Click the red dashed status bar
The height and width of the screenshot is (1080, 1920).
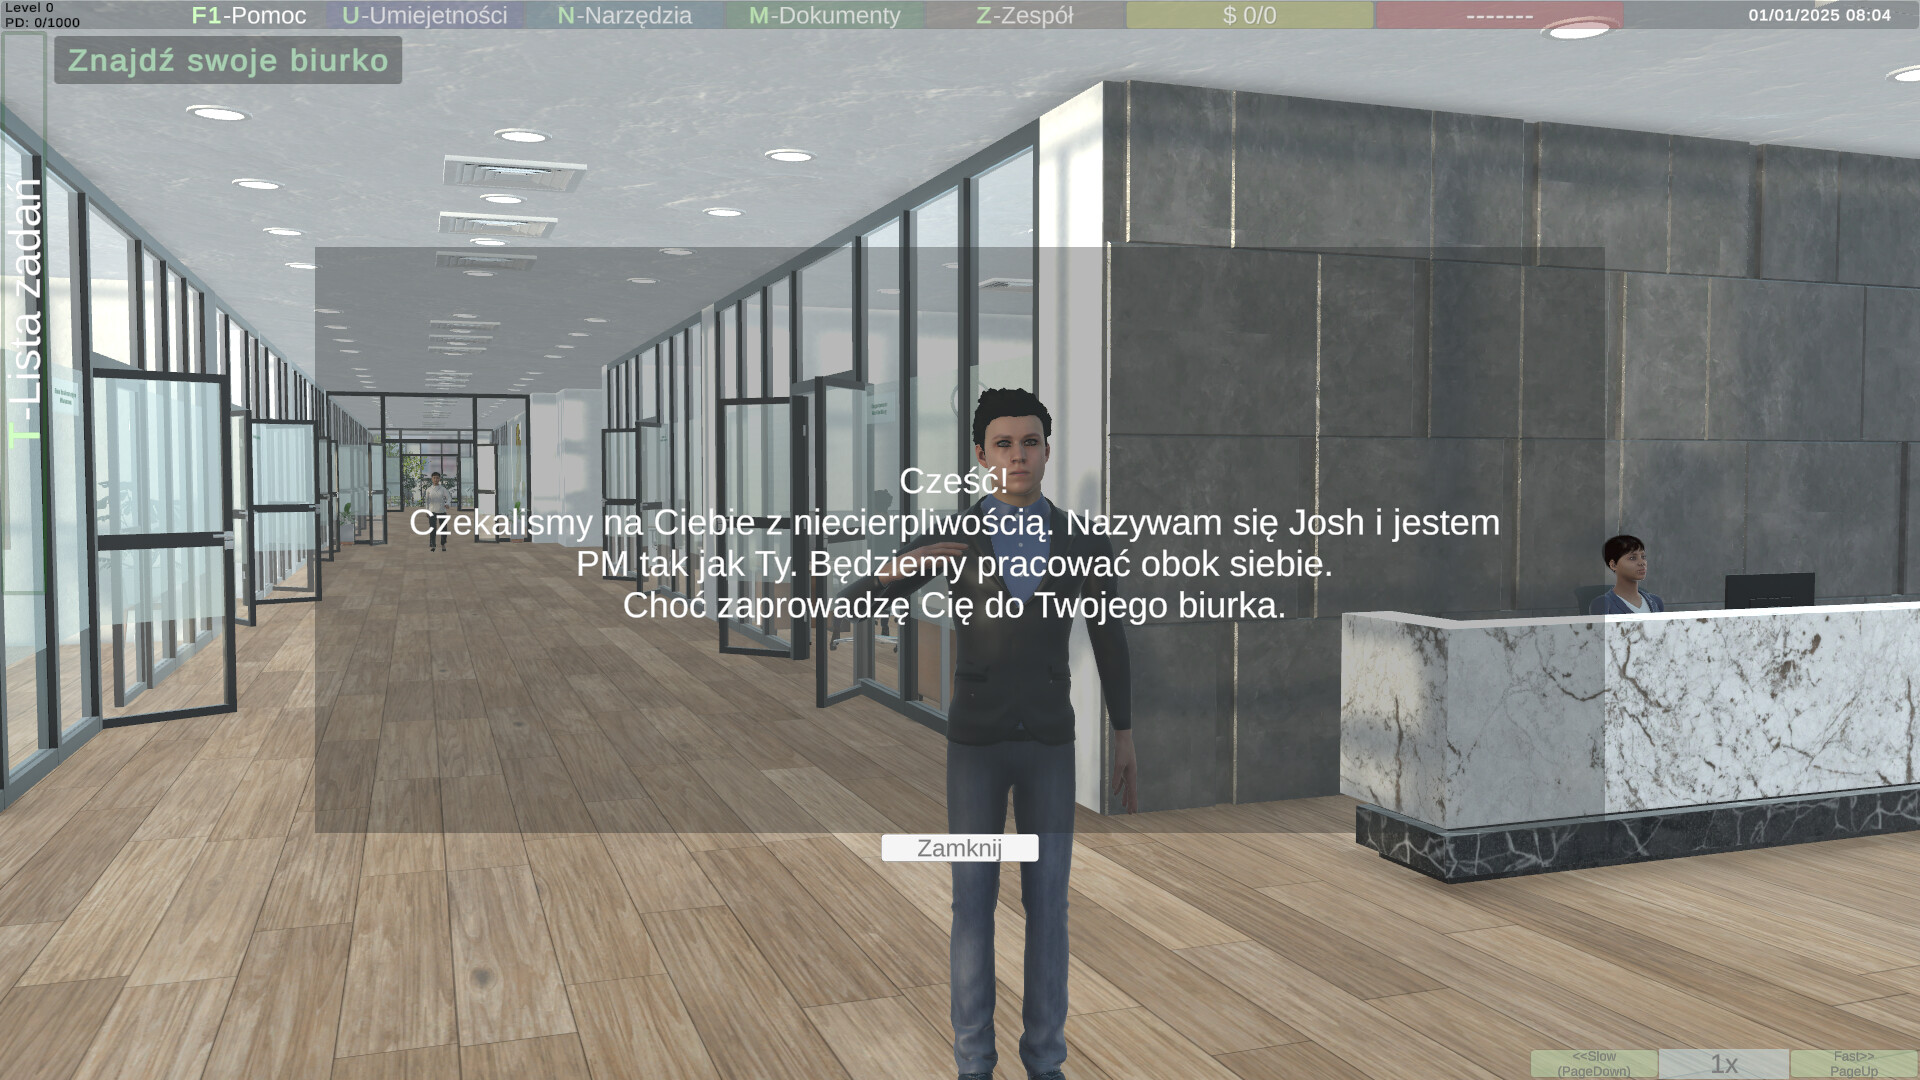(x=1498, y=15)
